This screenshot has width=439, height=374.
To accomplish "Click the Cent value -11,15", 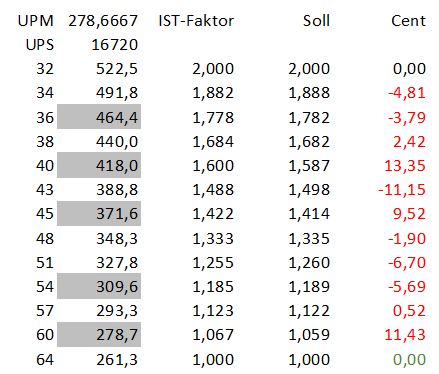I will click(x=402, y=190).
